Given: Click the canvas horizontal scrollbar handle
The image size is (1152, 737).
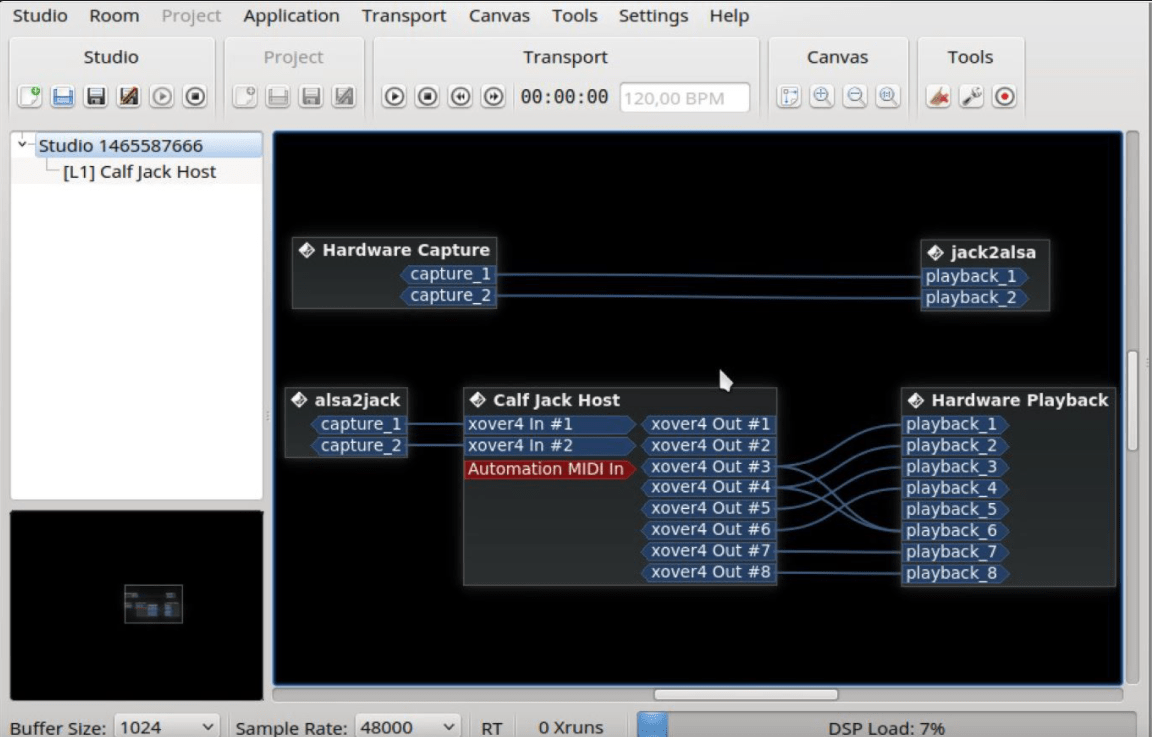Looking at the screenshot, I should 746,694.
